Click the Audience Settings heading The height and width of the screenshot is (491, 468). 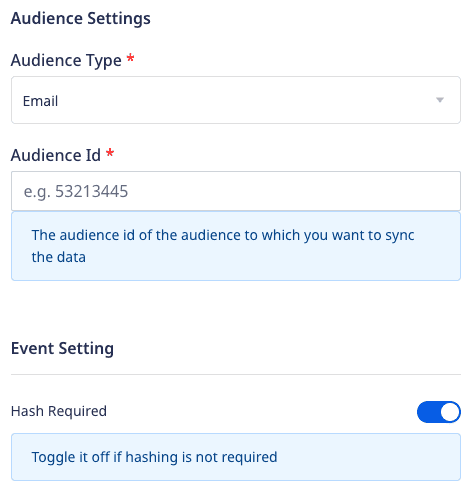80,18
